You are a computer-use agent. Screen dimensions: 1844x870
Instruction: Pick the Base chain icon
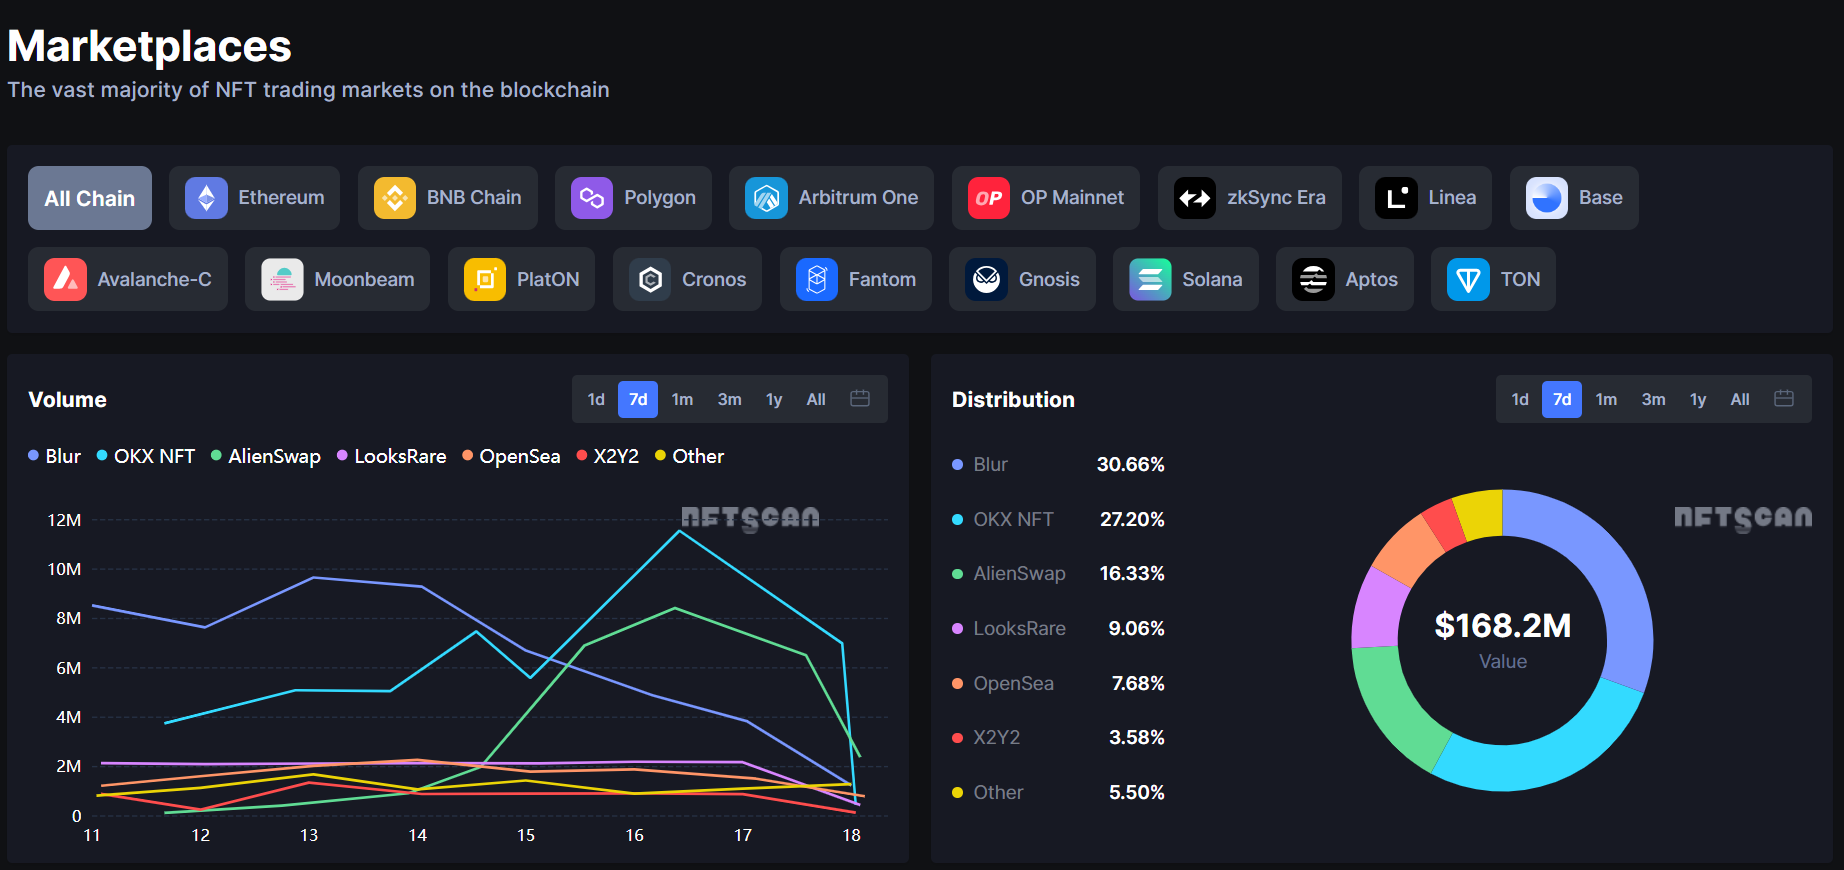[x=1547, y=198]
